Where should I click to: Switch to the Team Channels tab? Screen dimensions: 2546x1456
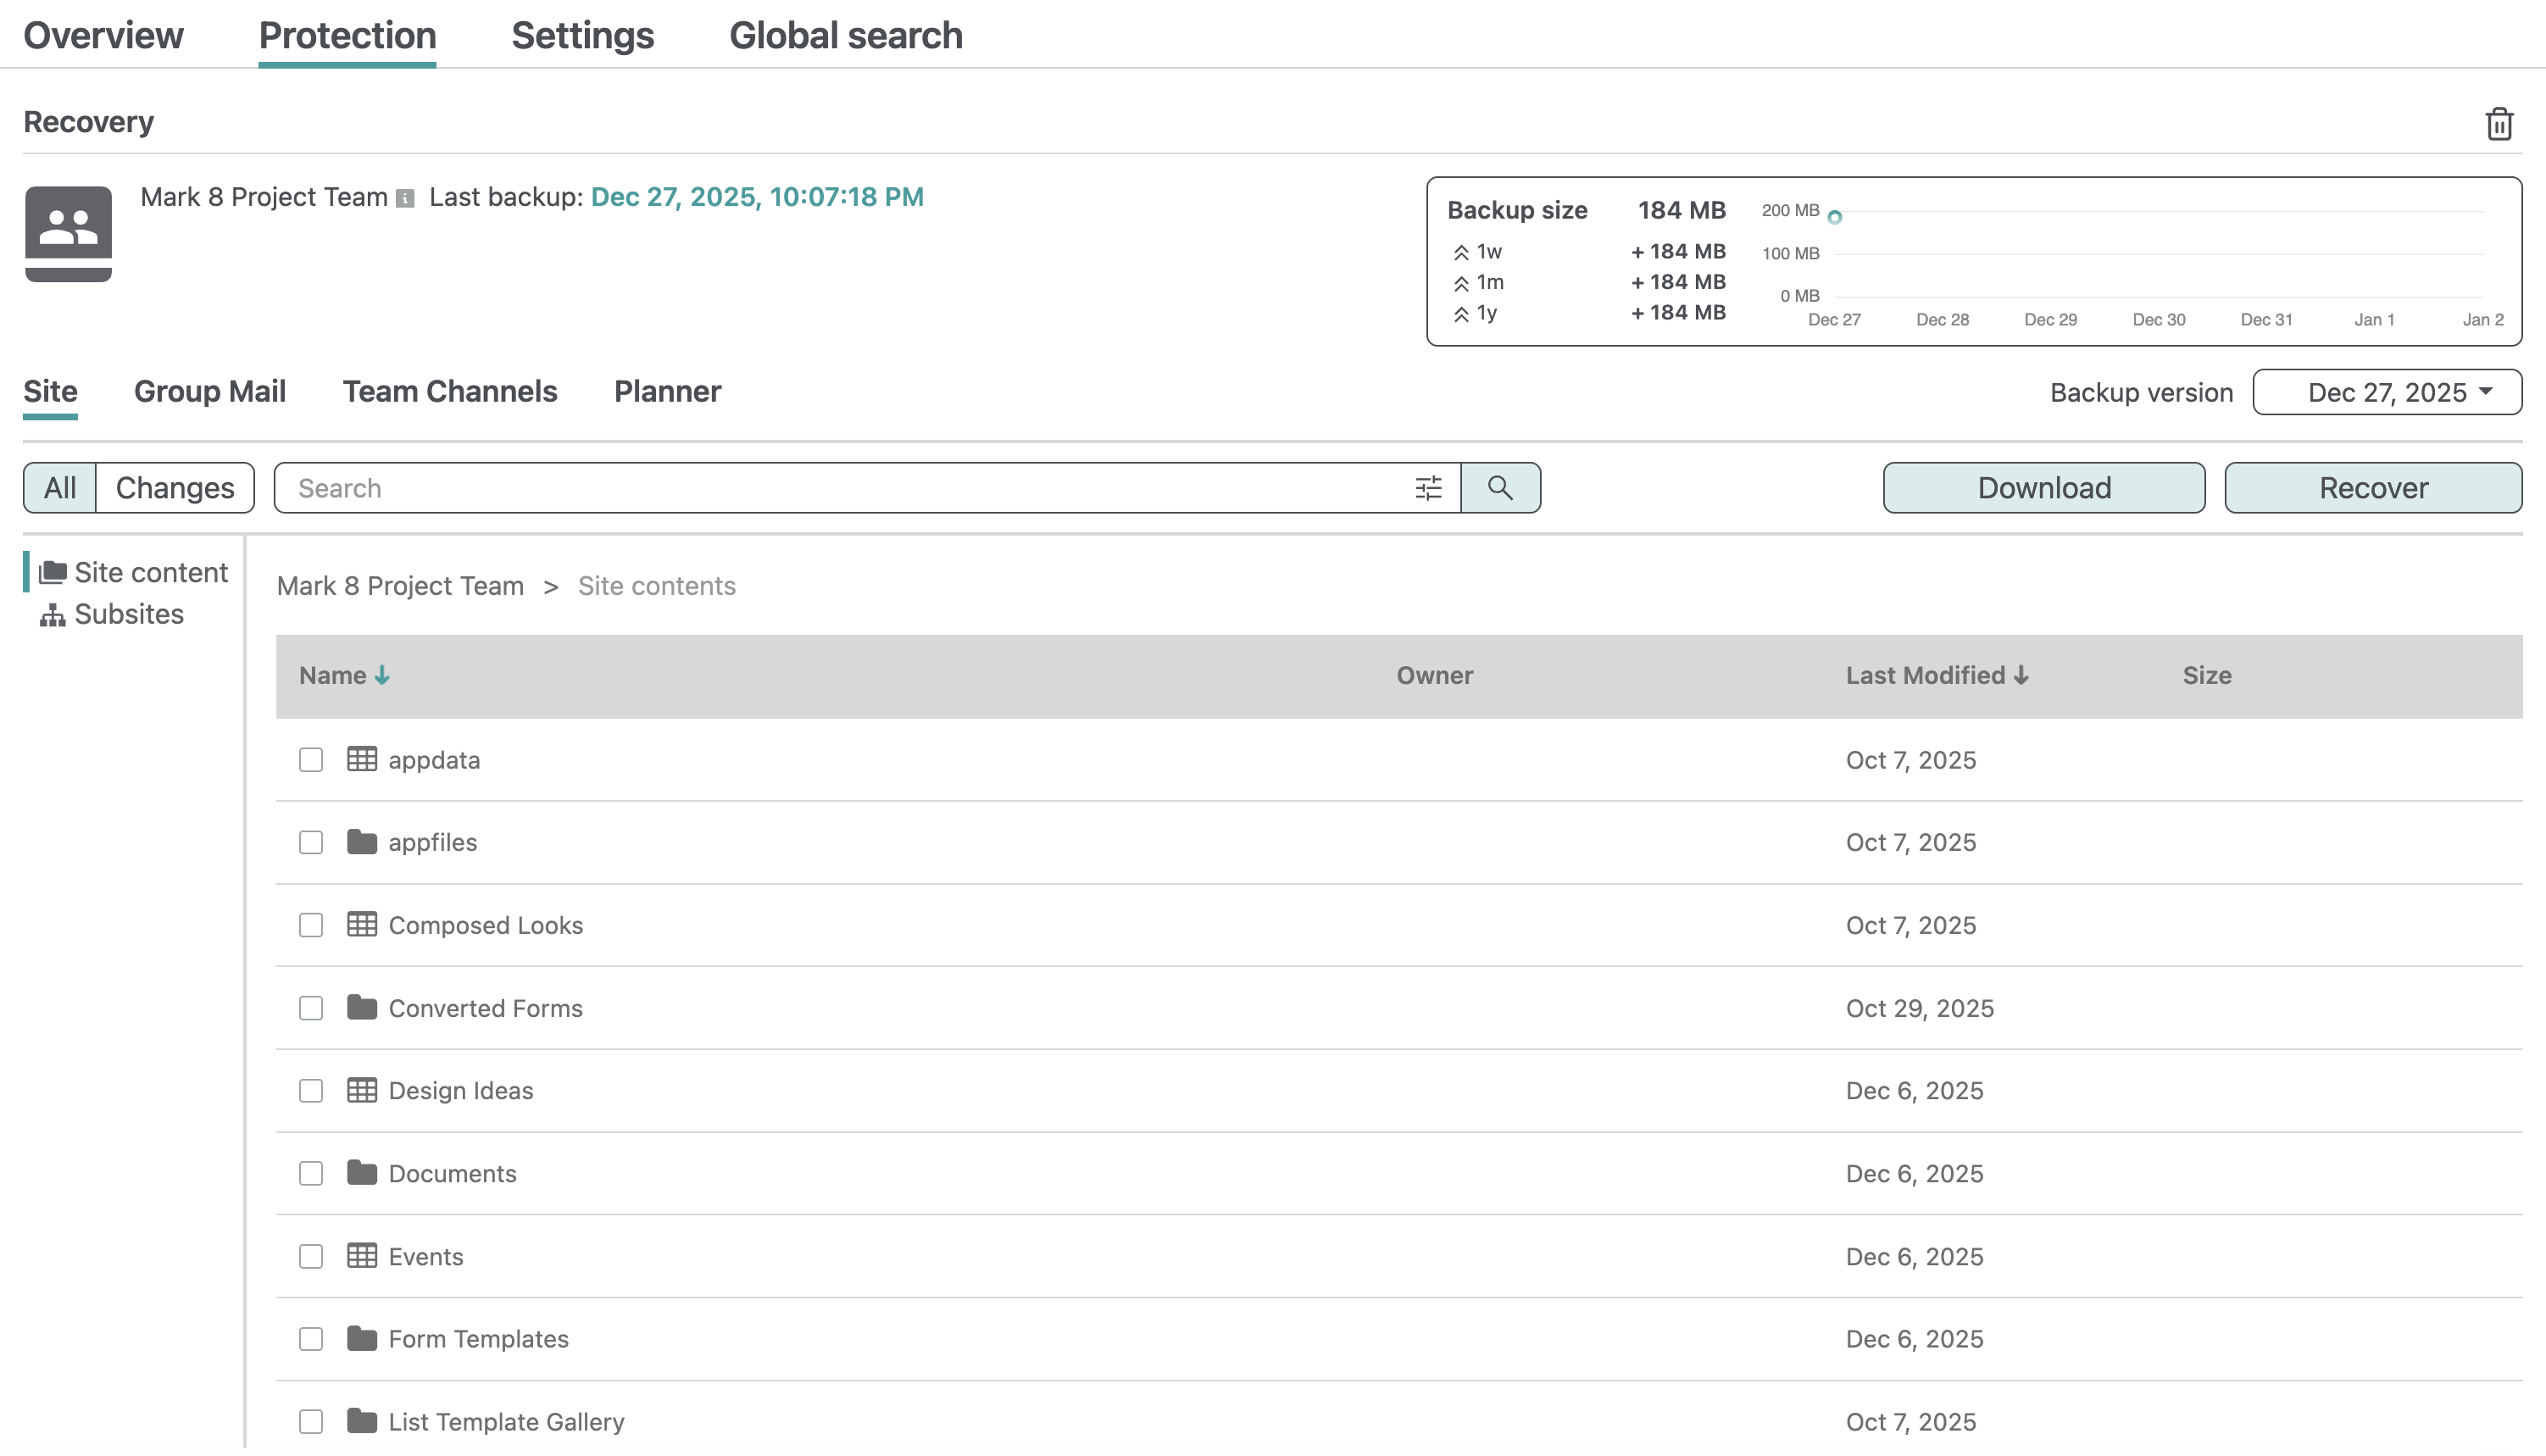coord(450,392)
